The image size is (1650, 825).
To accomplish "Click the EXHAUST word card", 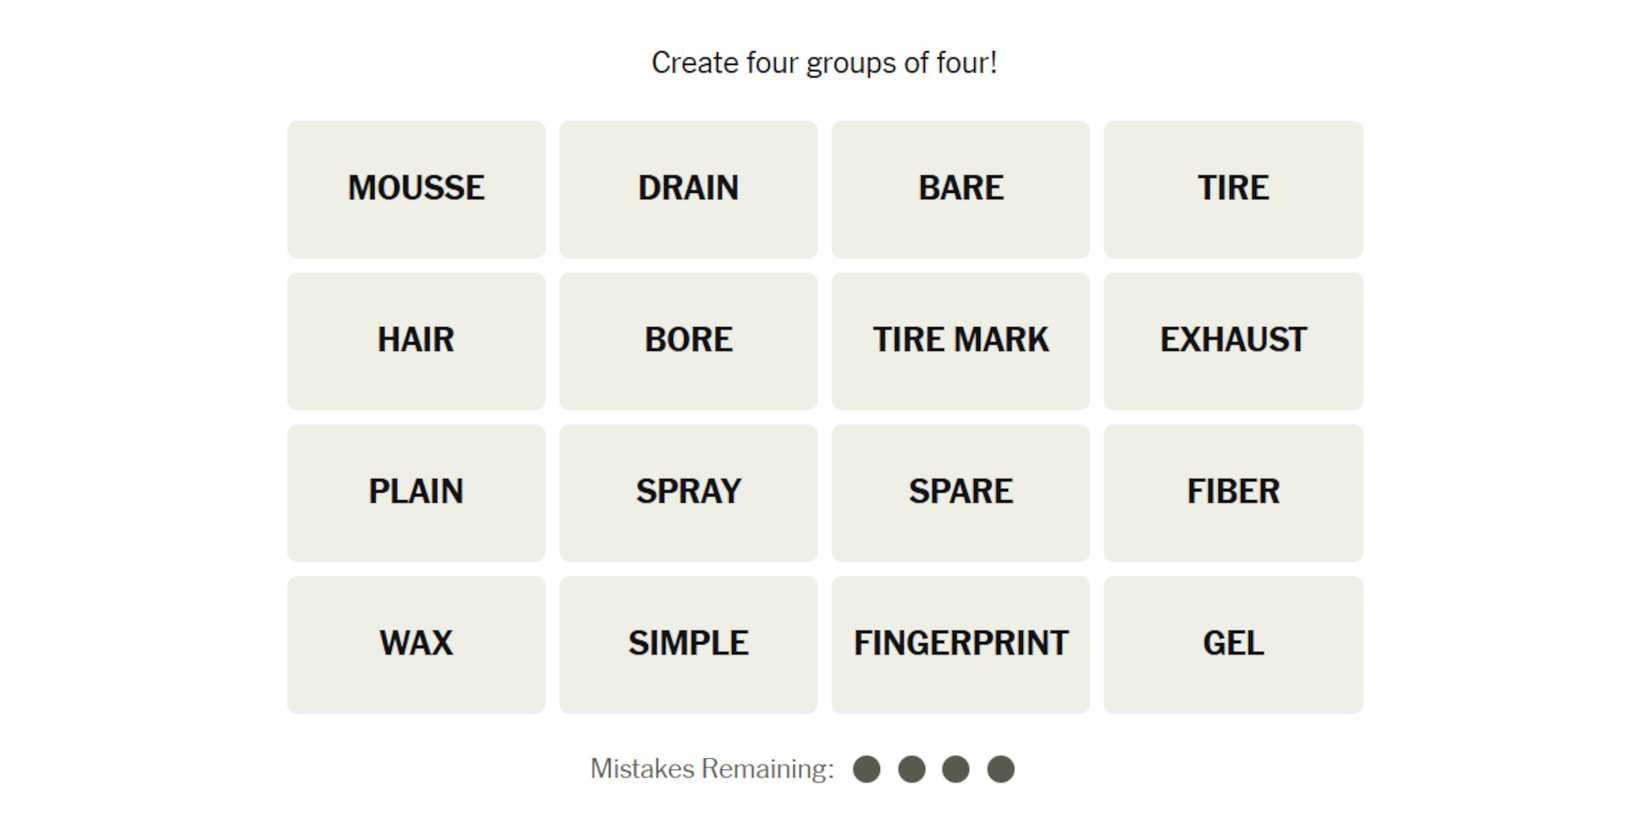I will (1232, 341).
